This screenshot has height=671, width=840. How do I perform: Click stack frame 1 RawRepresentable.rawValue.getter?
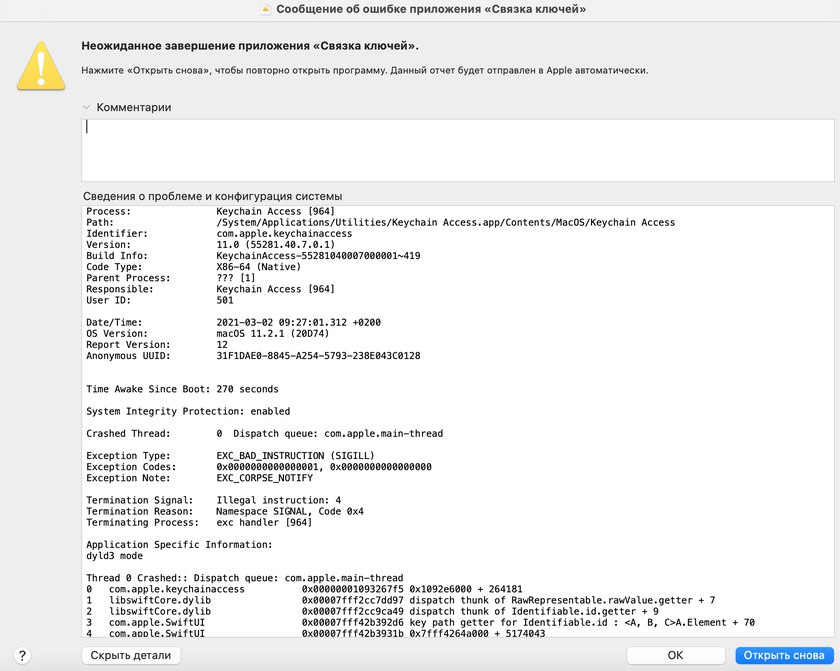click(x=401, y=600)
